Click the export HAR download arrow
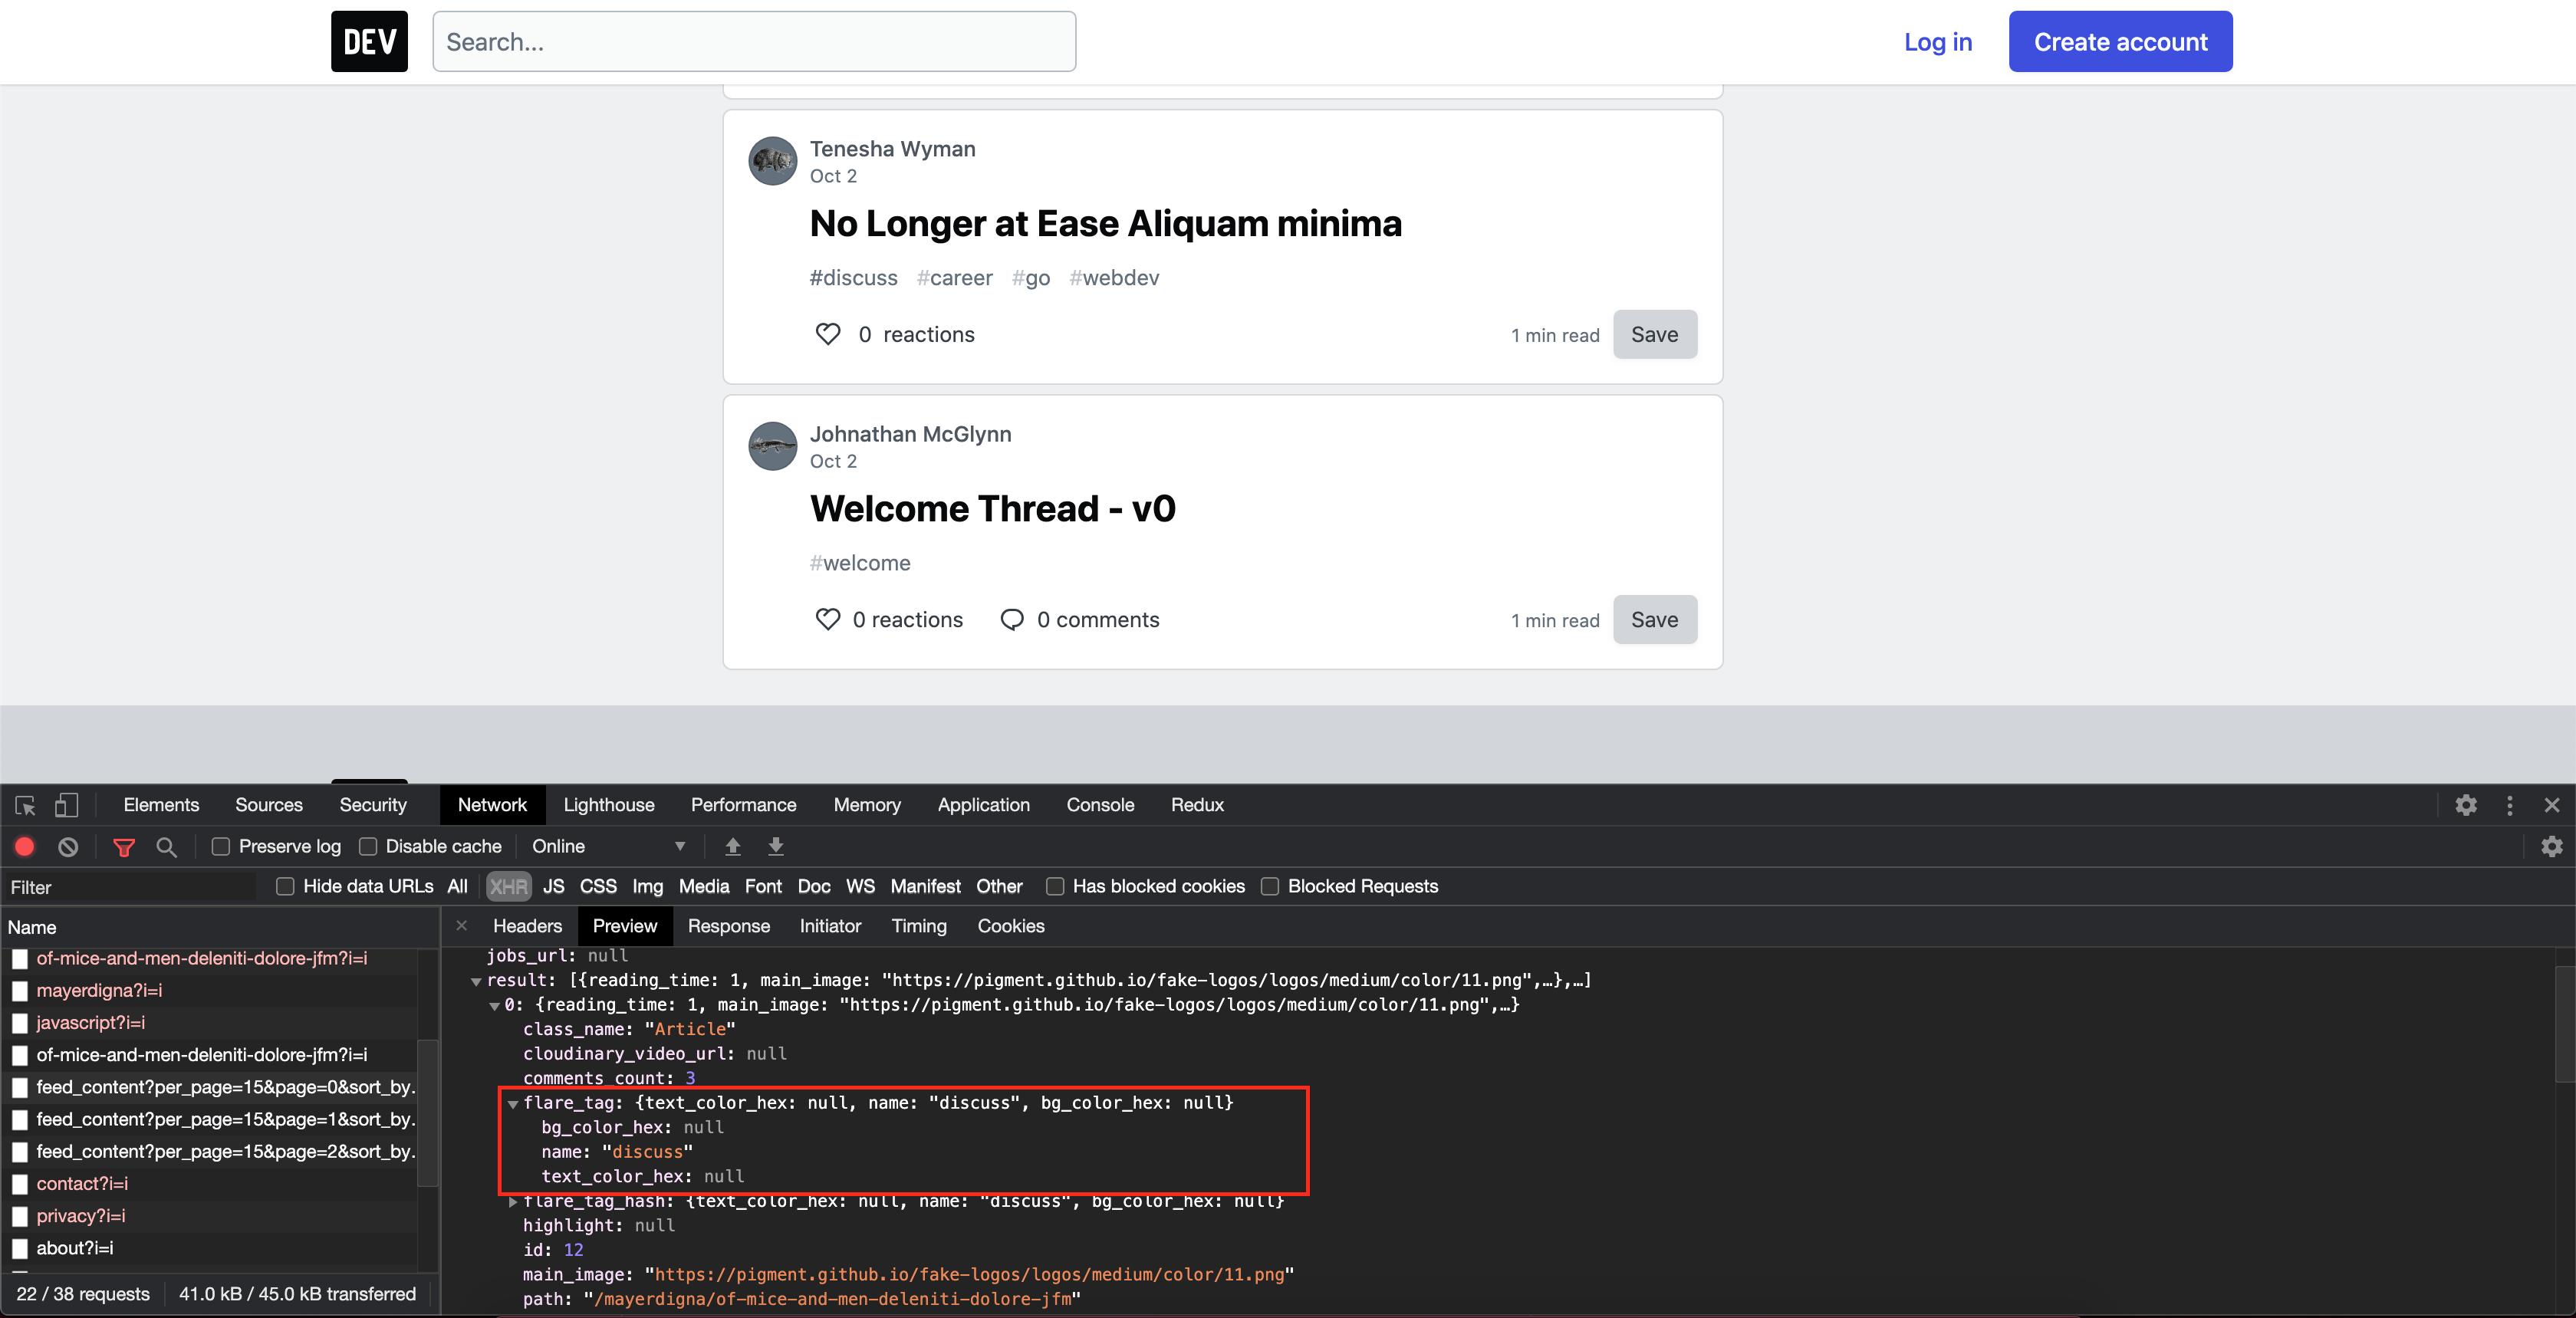 pyautogui.click(x=776, y=847)
